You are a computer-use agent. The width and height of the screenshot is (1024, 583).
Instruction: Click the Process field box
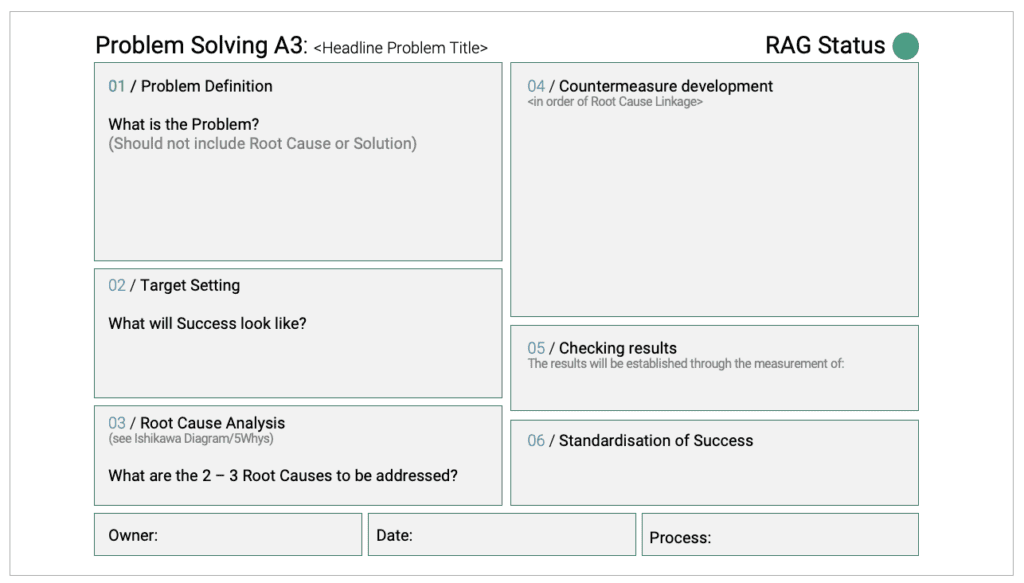pos(779,535)
